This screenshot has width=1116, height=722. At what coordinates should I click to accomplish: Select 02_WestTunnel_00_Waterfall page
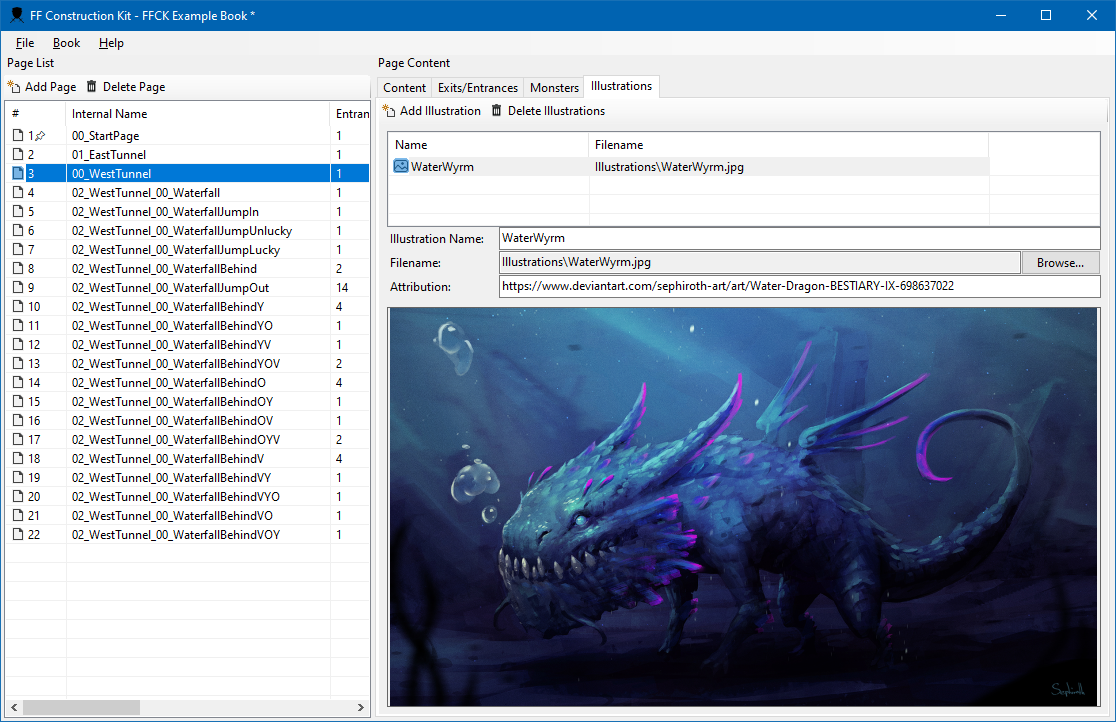pos(188,192)
